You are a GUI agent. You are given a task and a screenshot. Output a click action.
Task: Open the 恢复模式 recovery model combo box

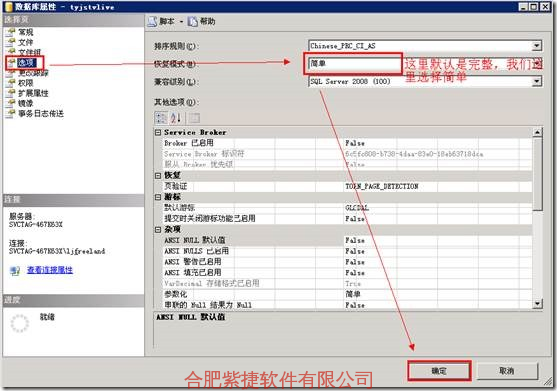(x=425, y=64)
